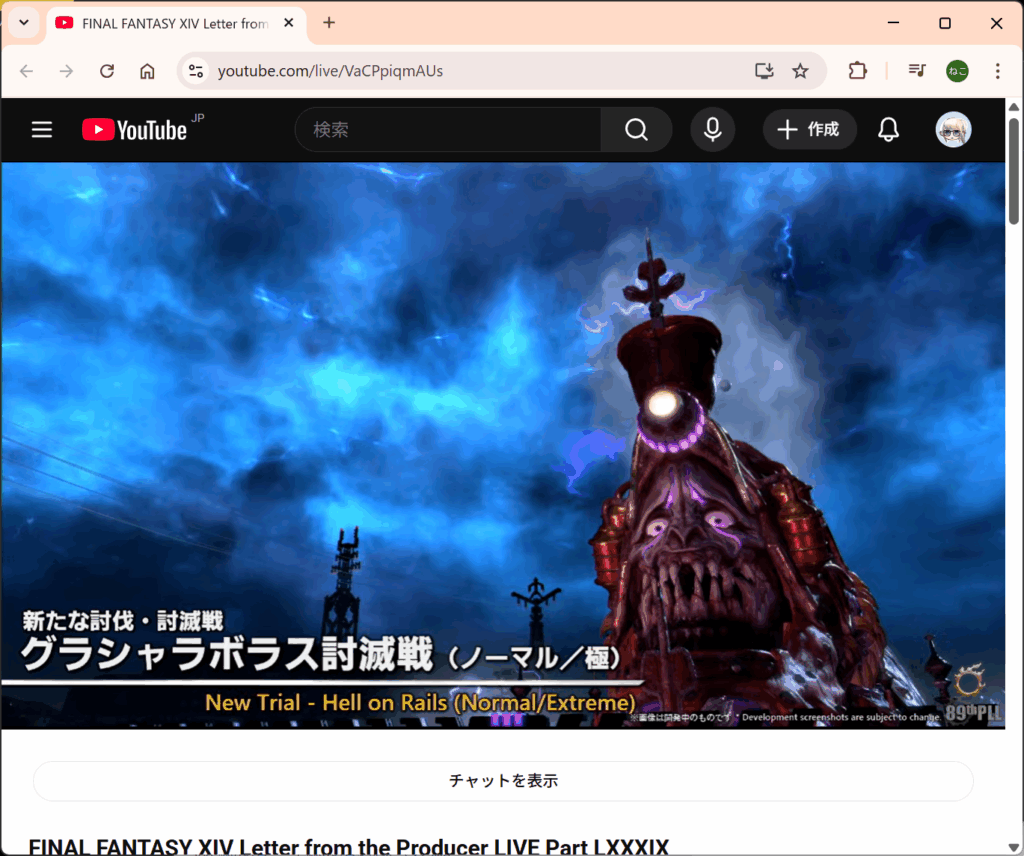This screenshot has height=856, width=1024.
Task: Open the browser extensions puzzle icon
Action: (857, 71)
